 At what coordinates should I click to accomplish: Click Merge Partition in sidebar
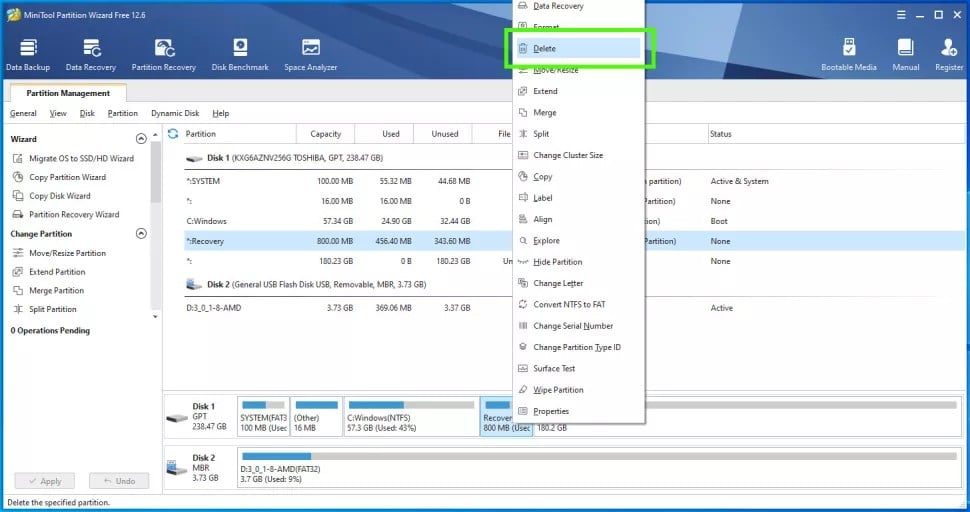[x=56, y=291]
